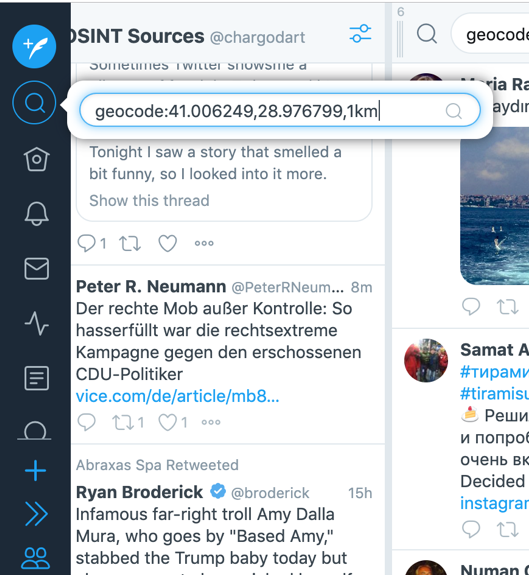529x575 pixels.
Task: Like Peter R. Neumann's tweet
Action: coord(167,422)
